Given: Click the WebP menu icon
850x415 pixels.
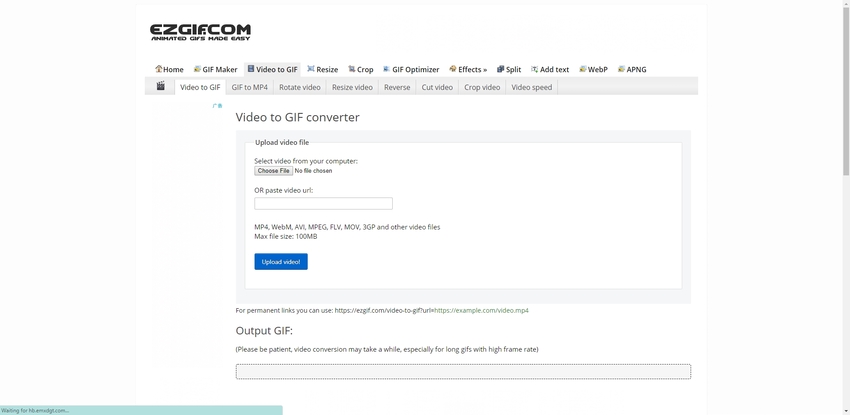Looking at the screenshot, I should click(x=582, y=69).
